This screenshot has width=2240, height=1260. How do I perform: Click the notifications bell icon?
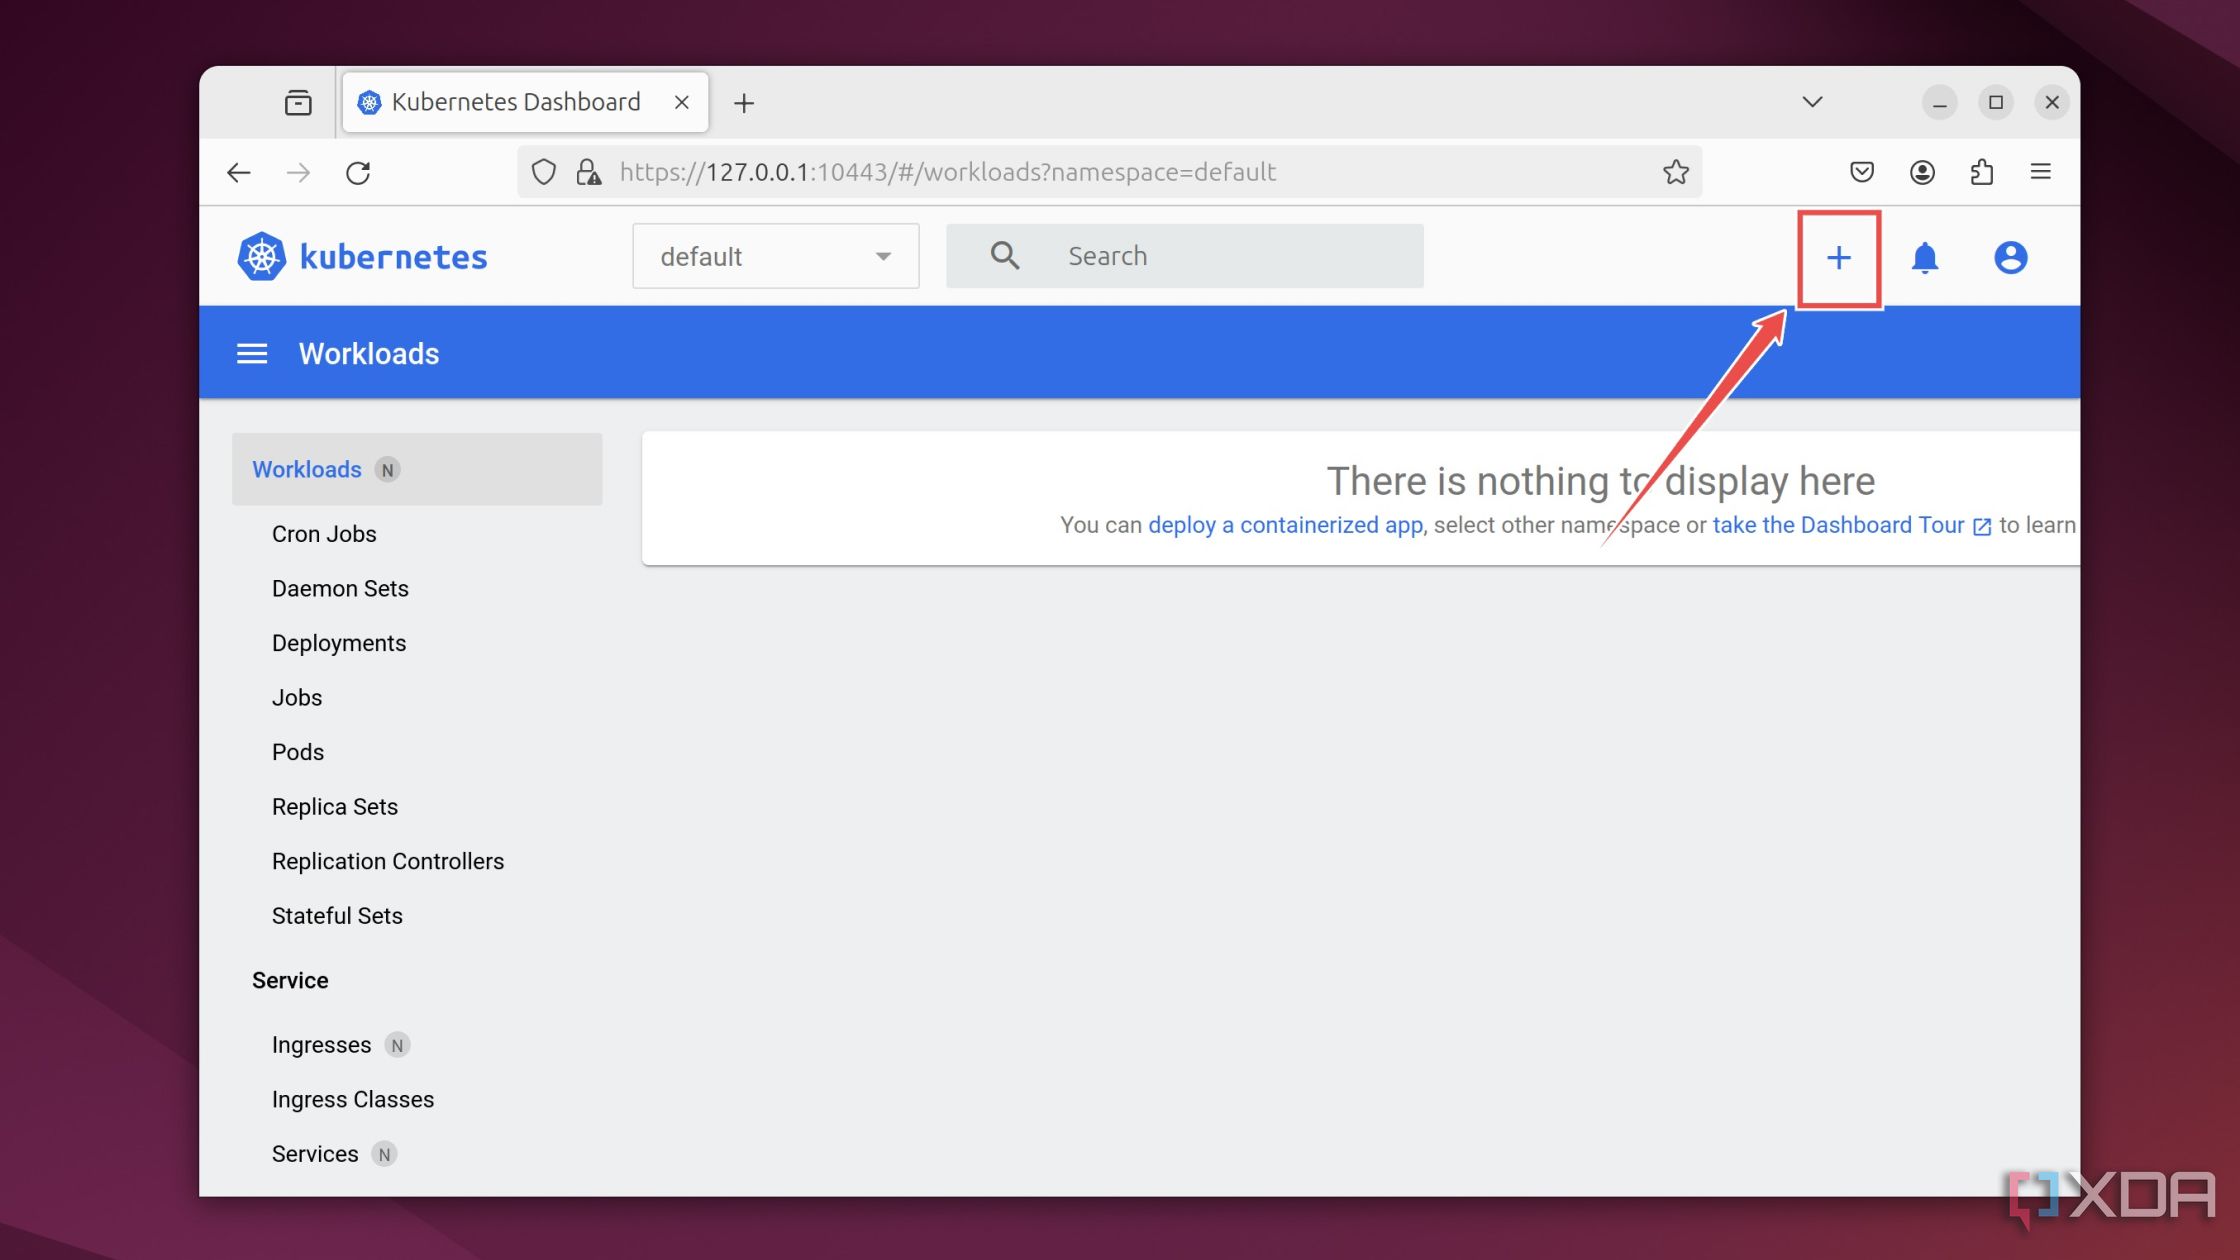(x=1925, y=257)
